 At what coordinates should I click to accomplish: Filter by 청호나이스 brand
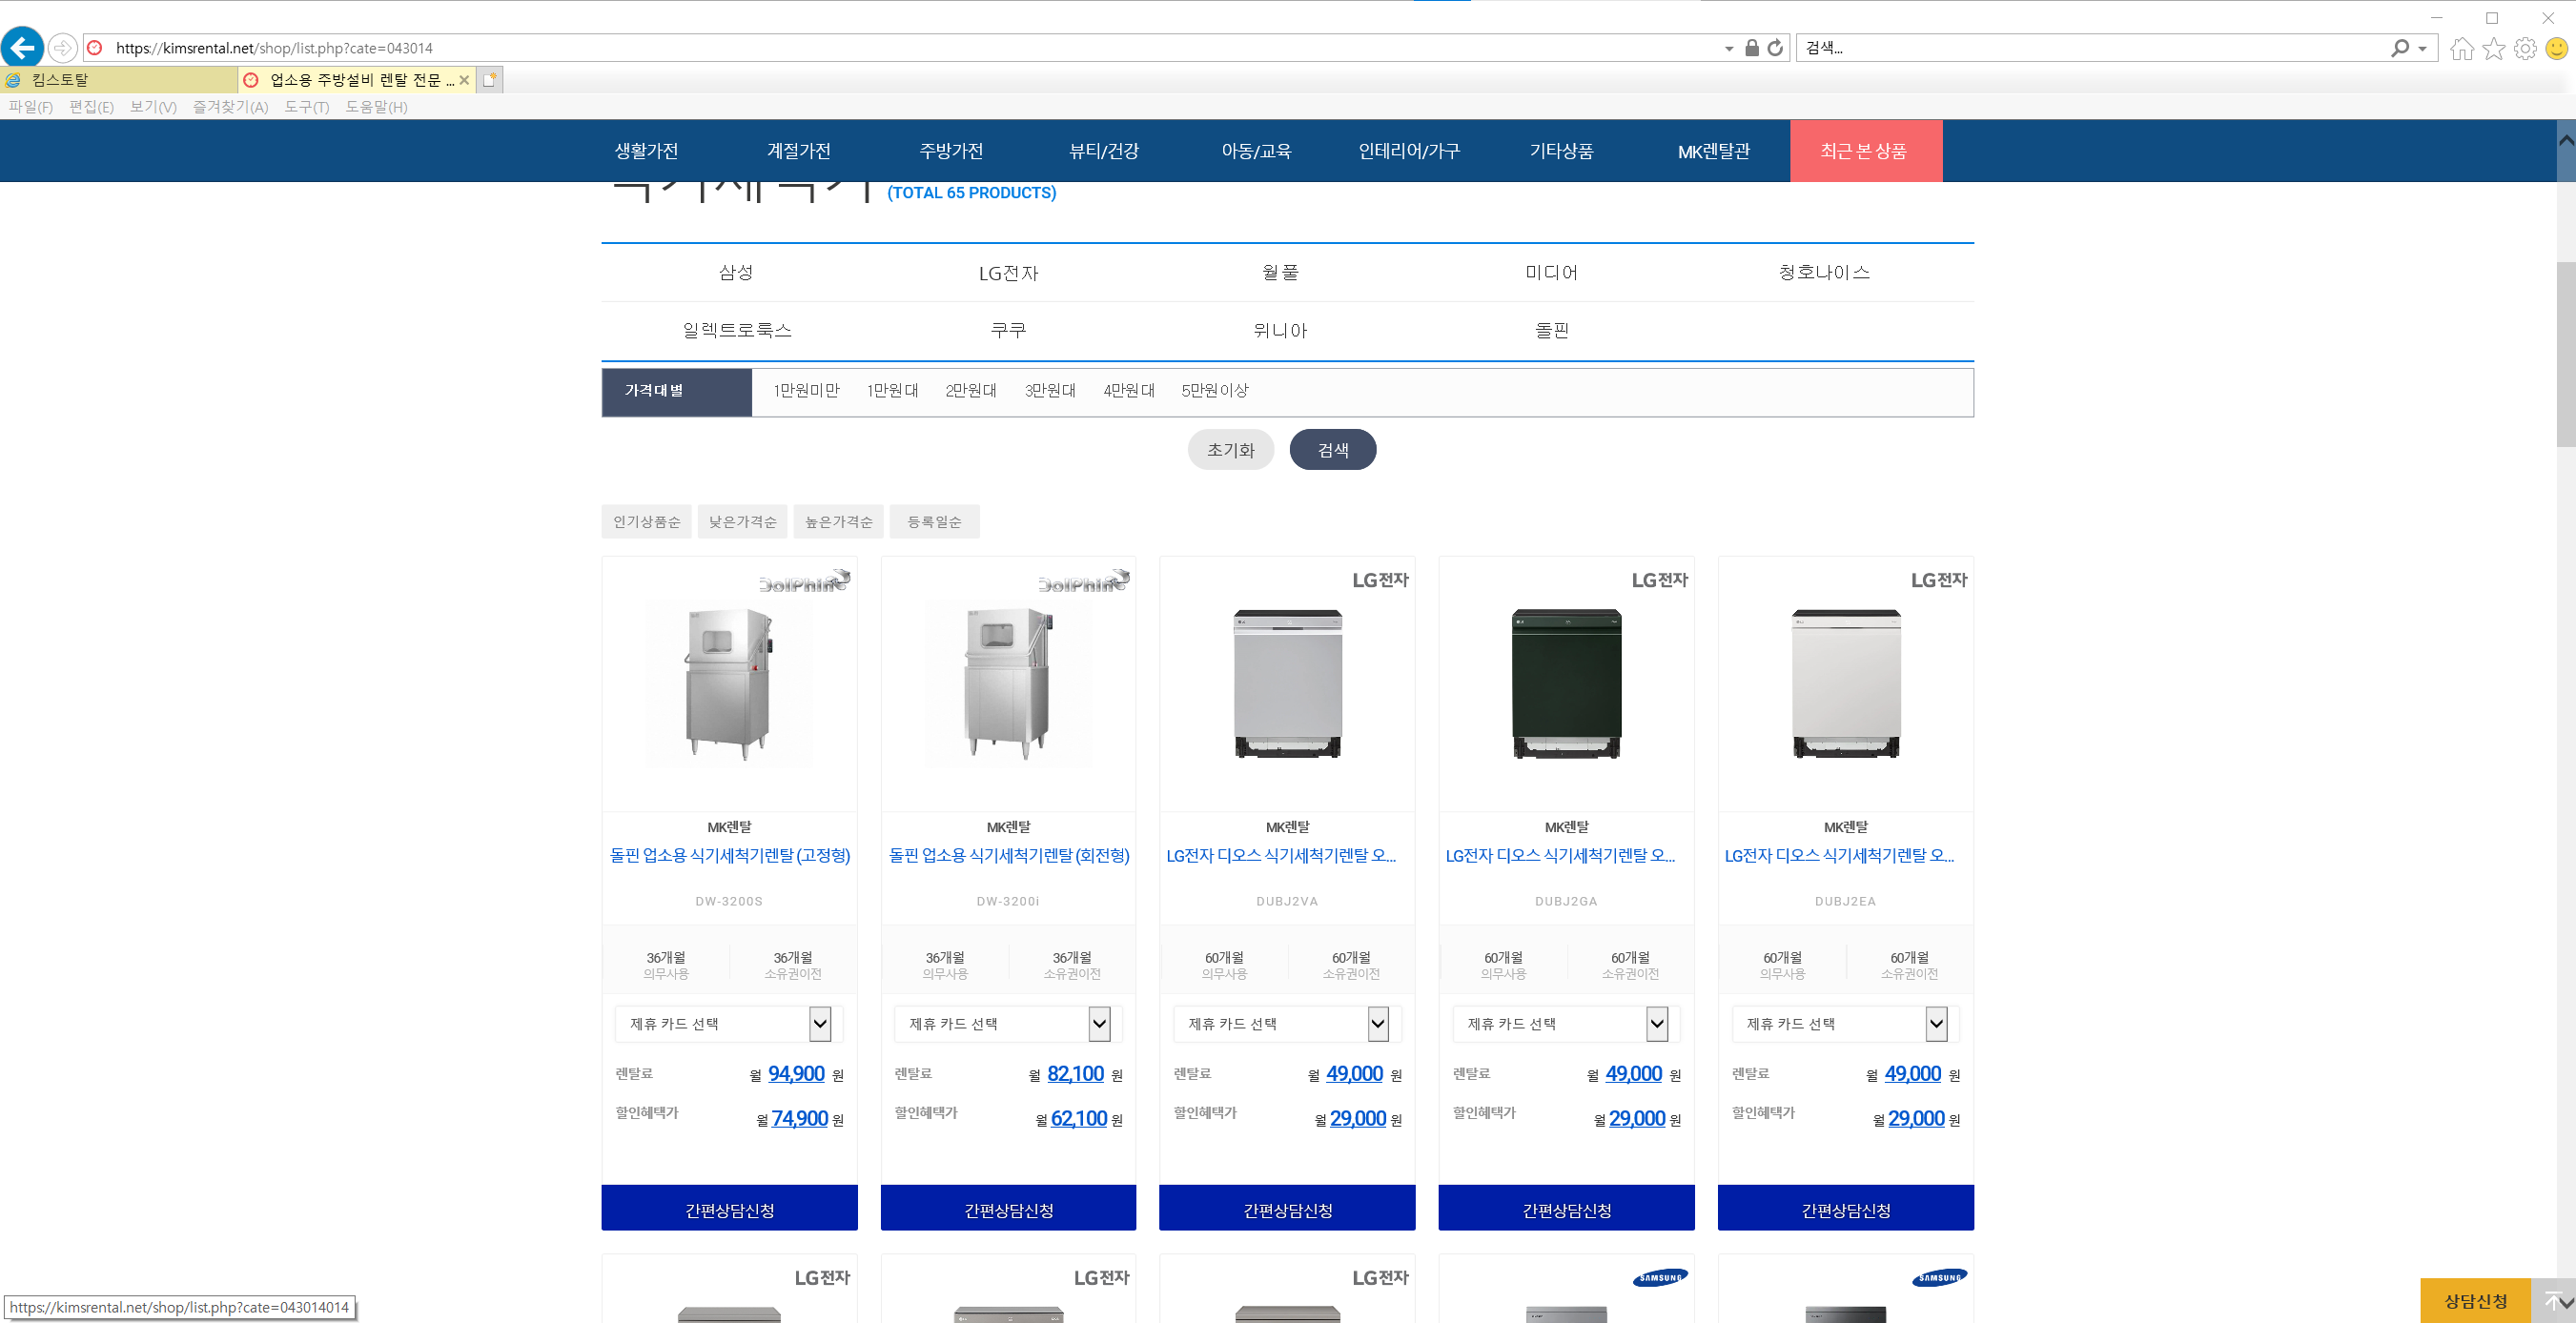coord(1824,272)
